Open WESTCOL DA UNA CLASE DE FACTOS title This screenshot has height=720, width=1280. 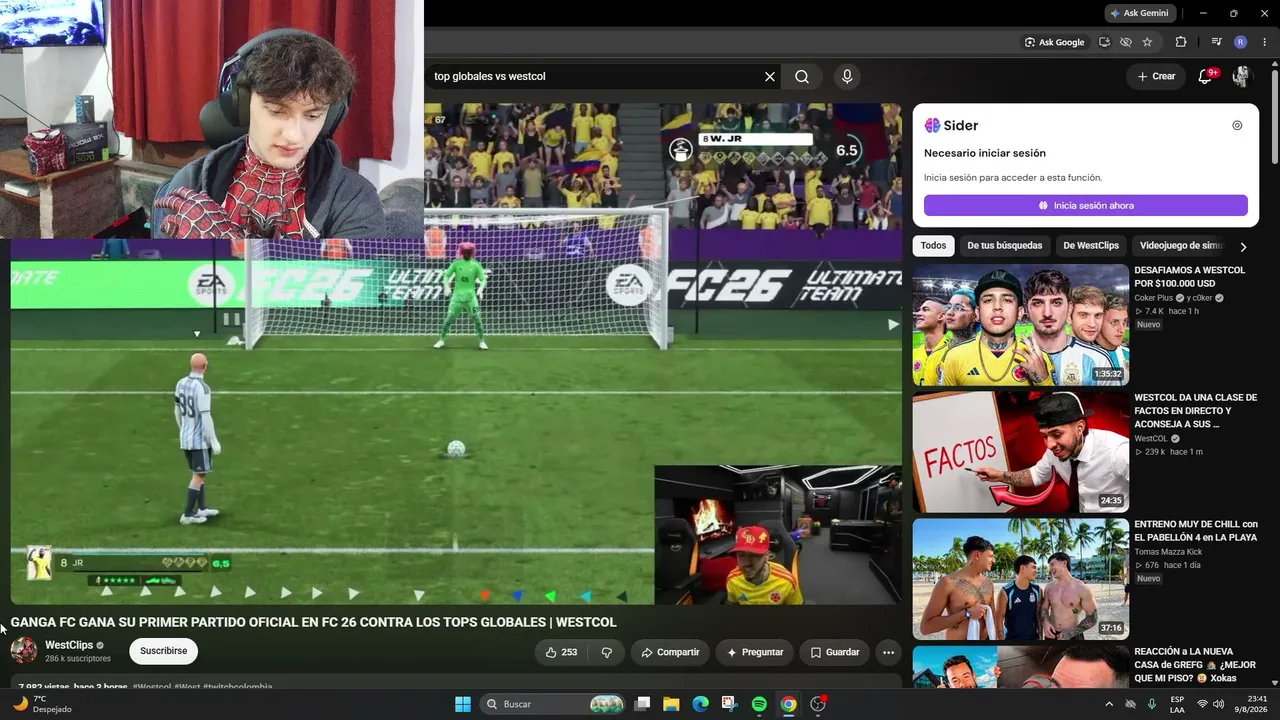pos(1195,411)
